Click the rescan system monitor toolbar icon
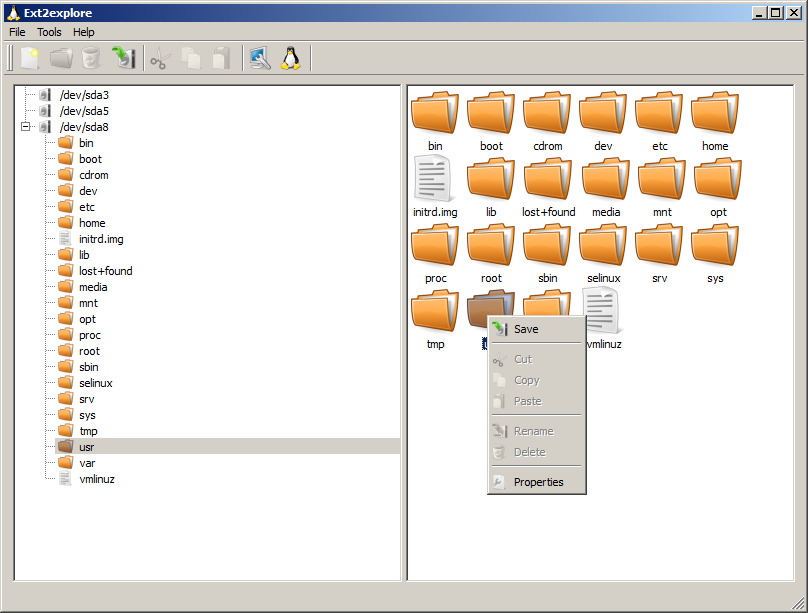The width and height of the screenshot is (808, 613). tap(260, 58)
